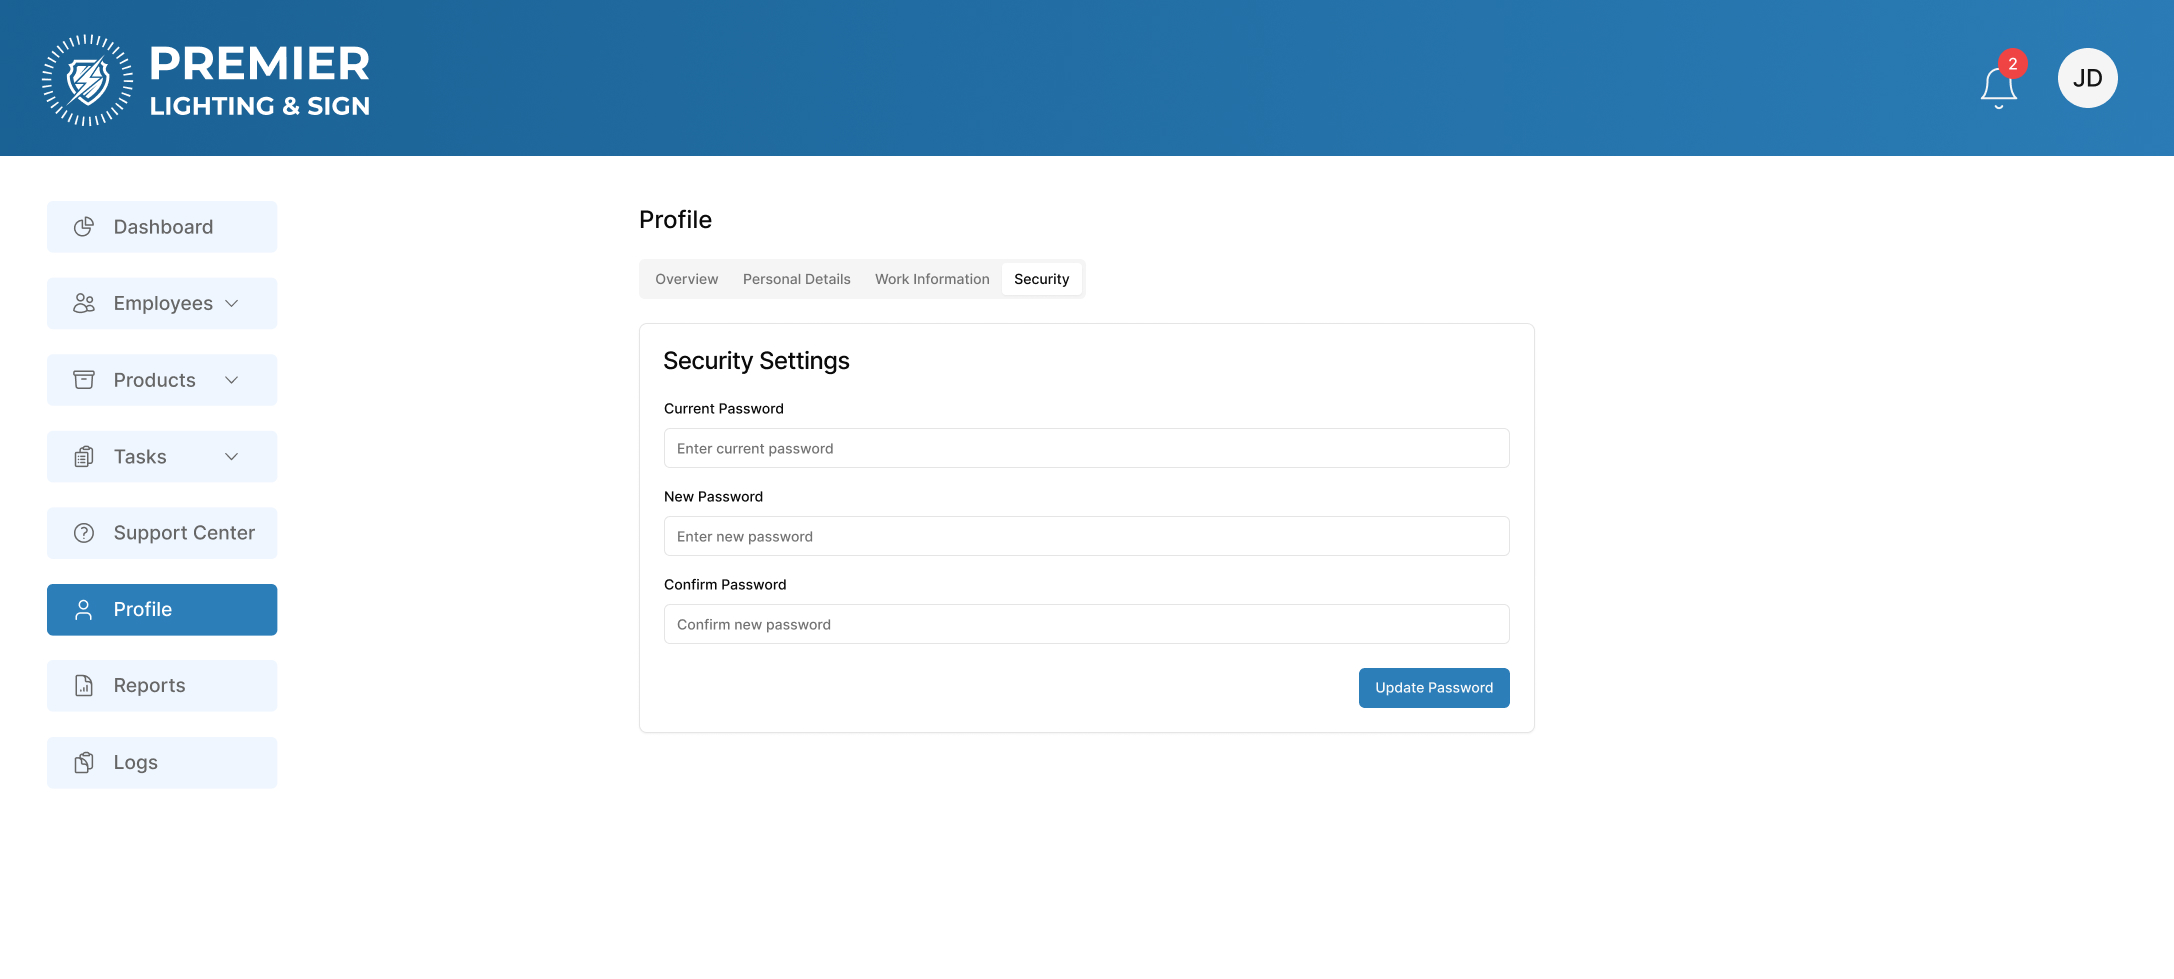2174x979 pixels.
Task: Open the Work Information tab
Action: pyautogui.click(x=931, y=279)
